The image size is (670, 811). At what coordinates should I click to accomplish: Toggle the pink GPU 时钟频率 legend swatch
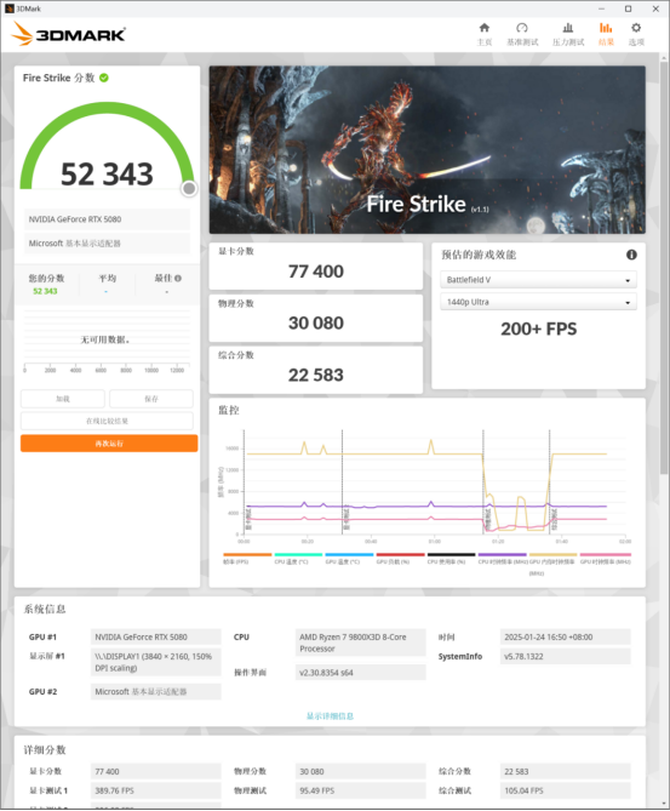point(605,554)
